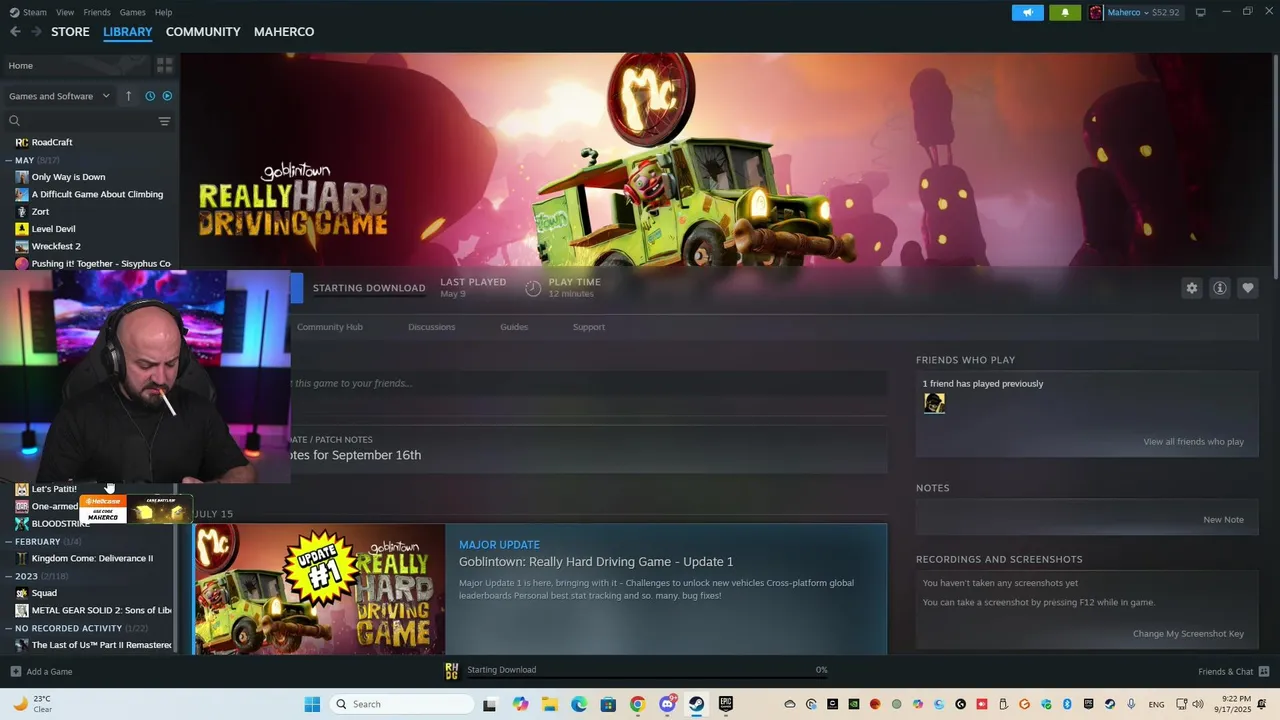Switch library to the collections grid view
The width and height of the screenshot is (1280, 720).
(x=164, y=65)
